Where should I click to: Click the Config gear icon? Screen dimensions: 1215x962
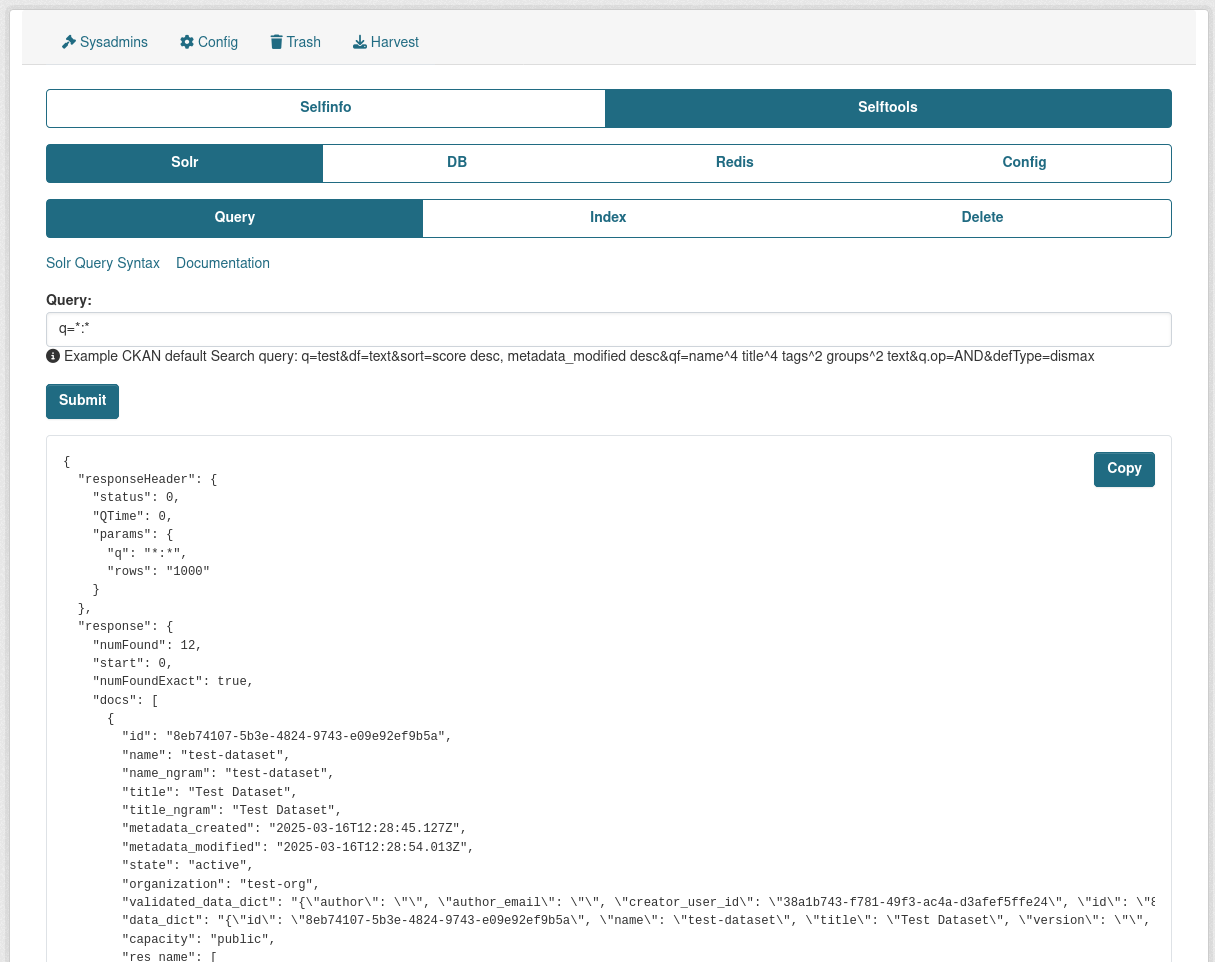(x=187, y=42)
